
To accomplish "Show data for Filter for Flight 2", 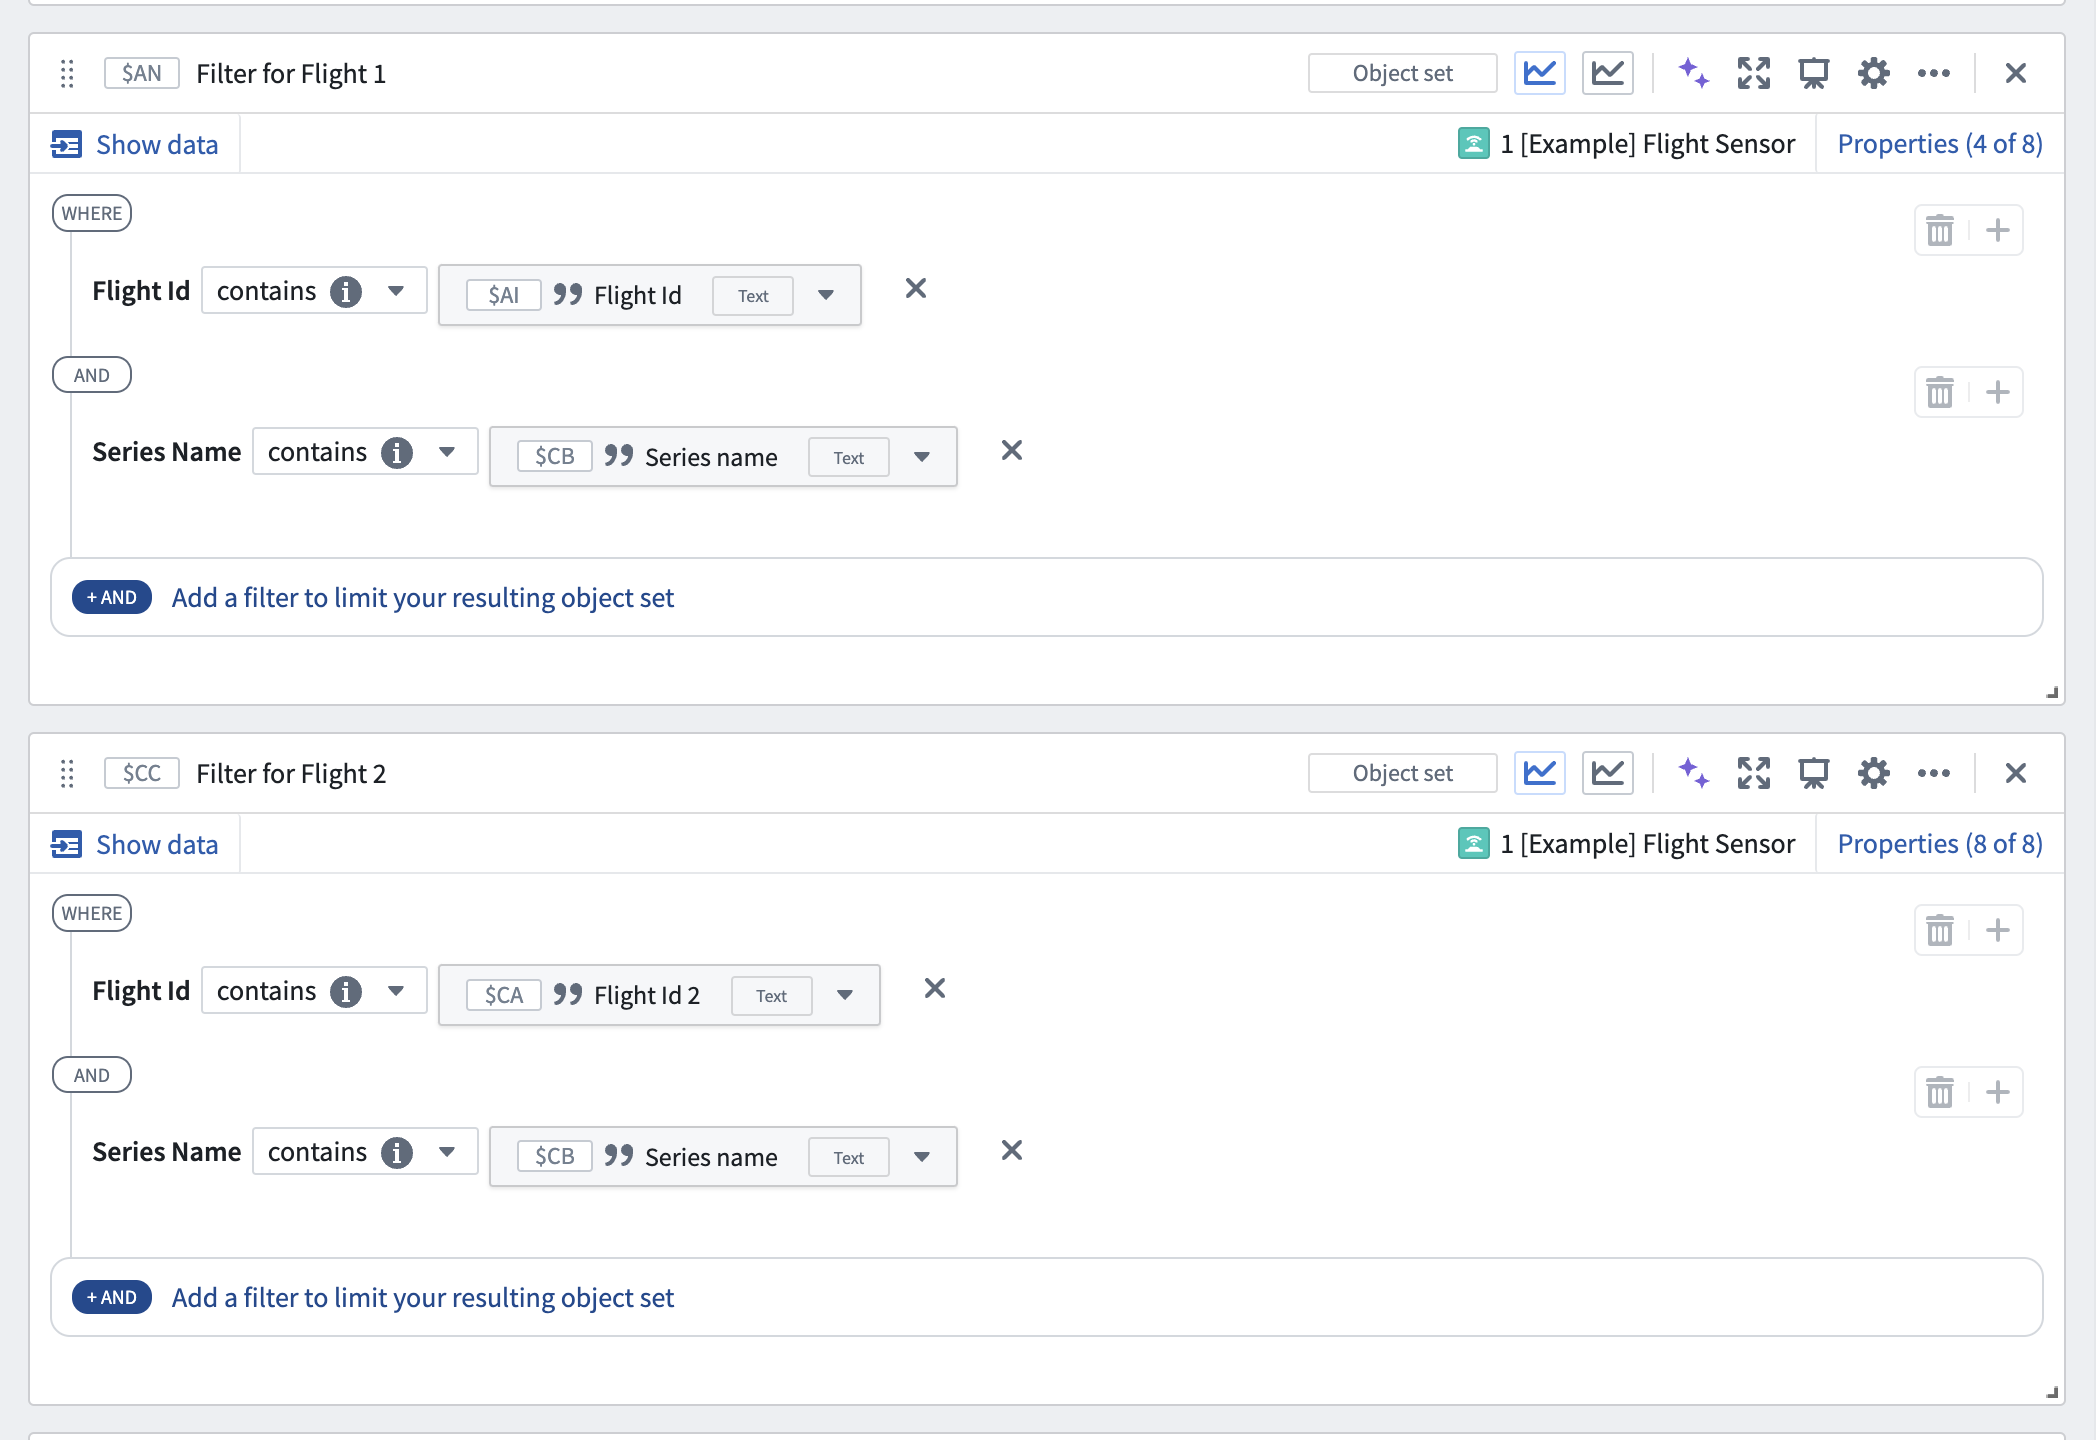I will (135, 844).
